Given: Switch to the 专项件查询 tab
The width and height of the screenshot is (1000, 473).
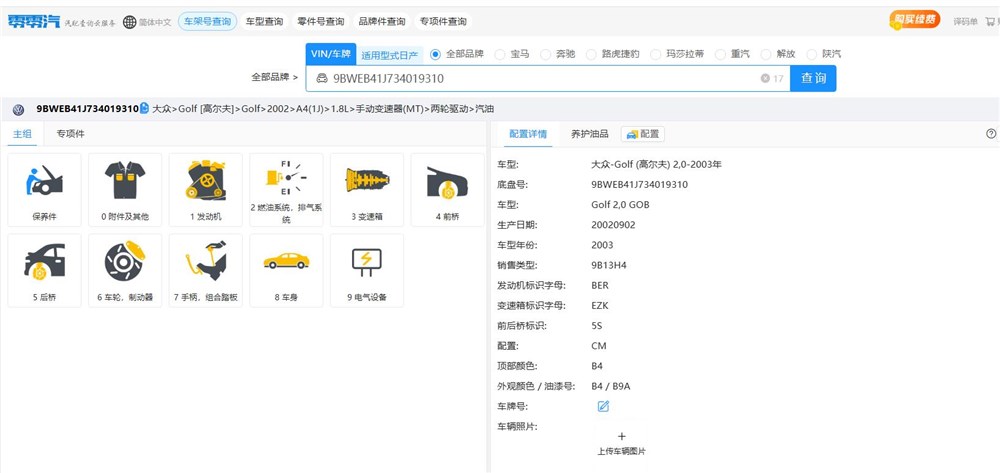Looking at the screenshot, I should click(x=443, y=22).
